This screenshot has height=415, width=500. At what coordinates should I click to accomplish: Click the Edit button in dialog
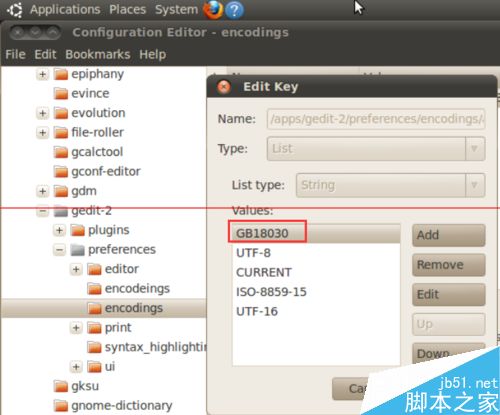[x=449, y=295]
